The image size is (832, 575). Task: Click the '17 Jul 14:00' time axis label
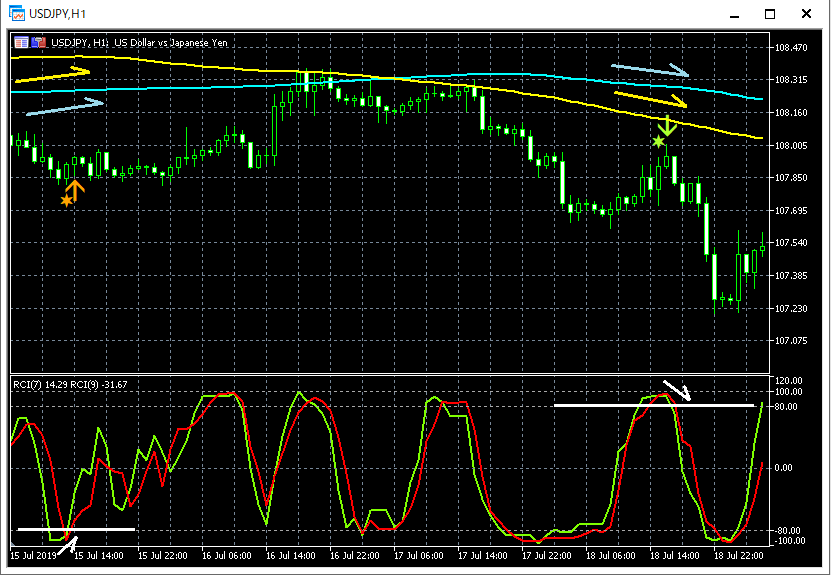point(483,556)
